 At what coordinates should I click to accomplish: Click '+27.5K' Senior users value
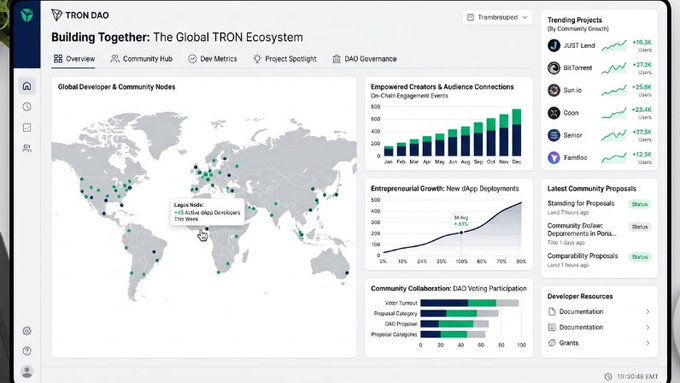click(x=642, y=132)
